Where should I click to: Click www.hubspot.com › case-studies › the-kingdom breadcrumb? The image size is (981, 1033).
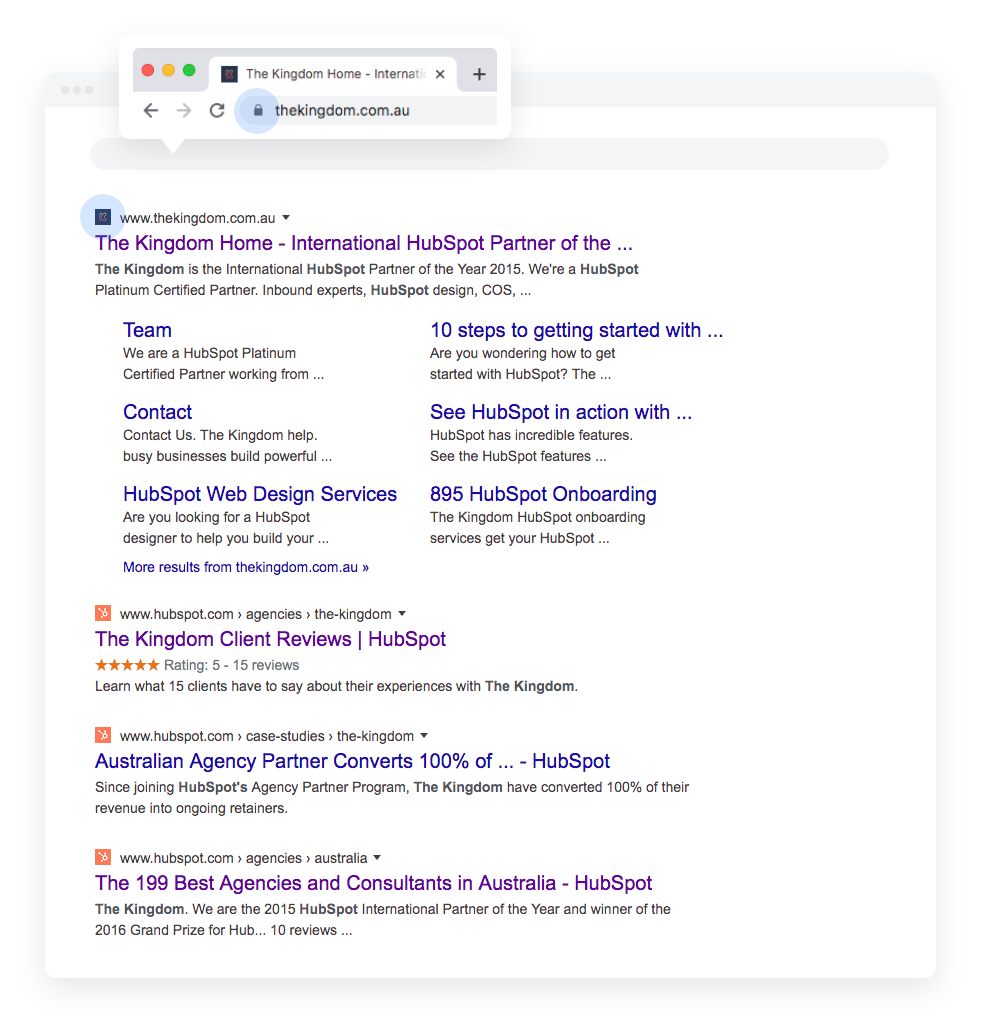pyautogui.click(x=267, y=736)
